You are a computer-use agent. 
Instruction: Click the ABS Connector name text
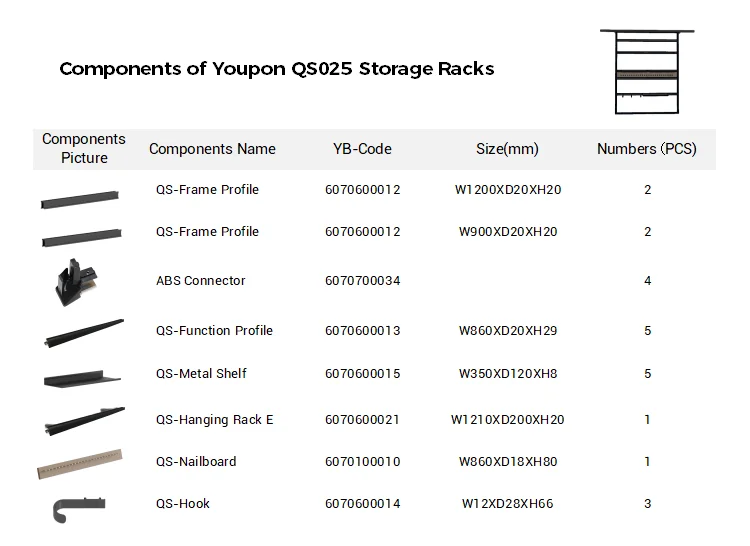click(200, 281)
